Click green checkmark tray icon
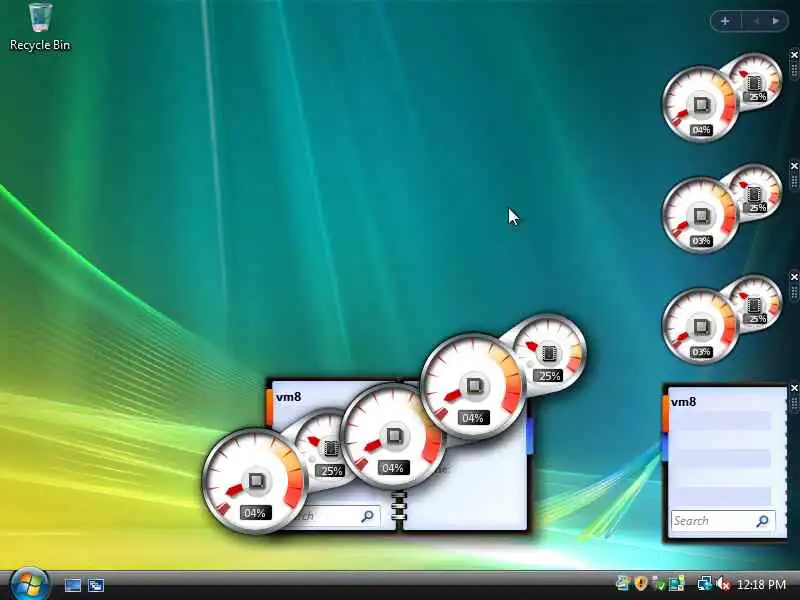800x600 pixels. click(659, 583)
